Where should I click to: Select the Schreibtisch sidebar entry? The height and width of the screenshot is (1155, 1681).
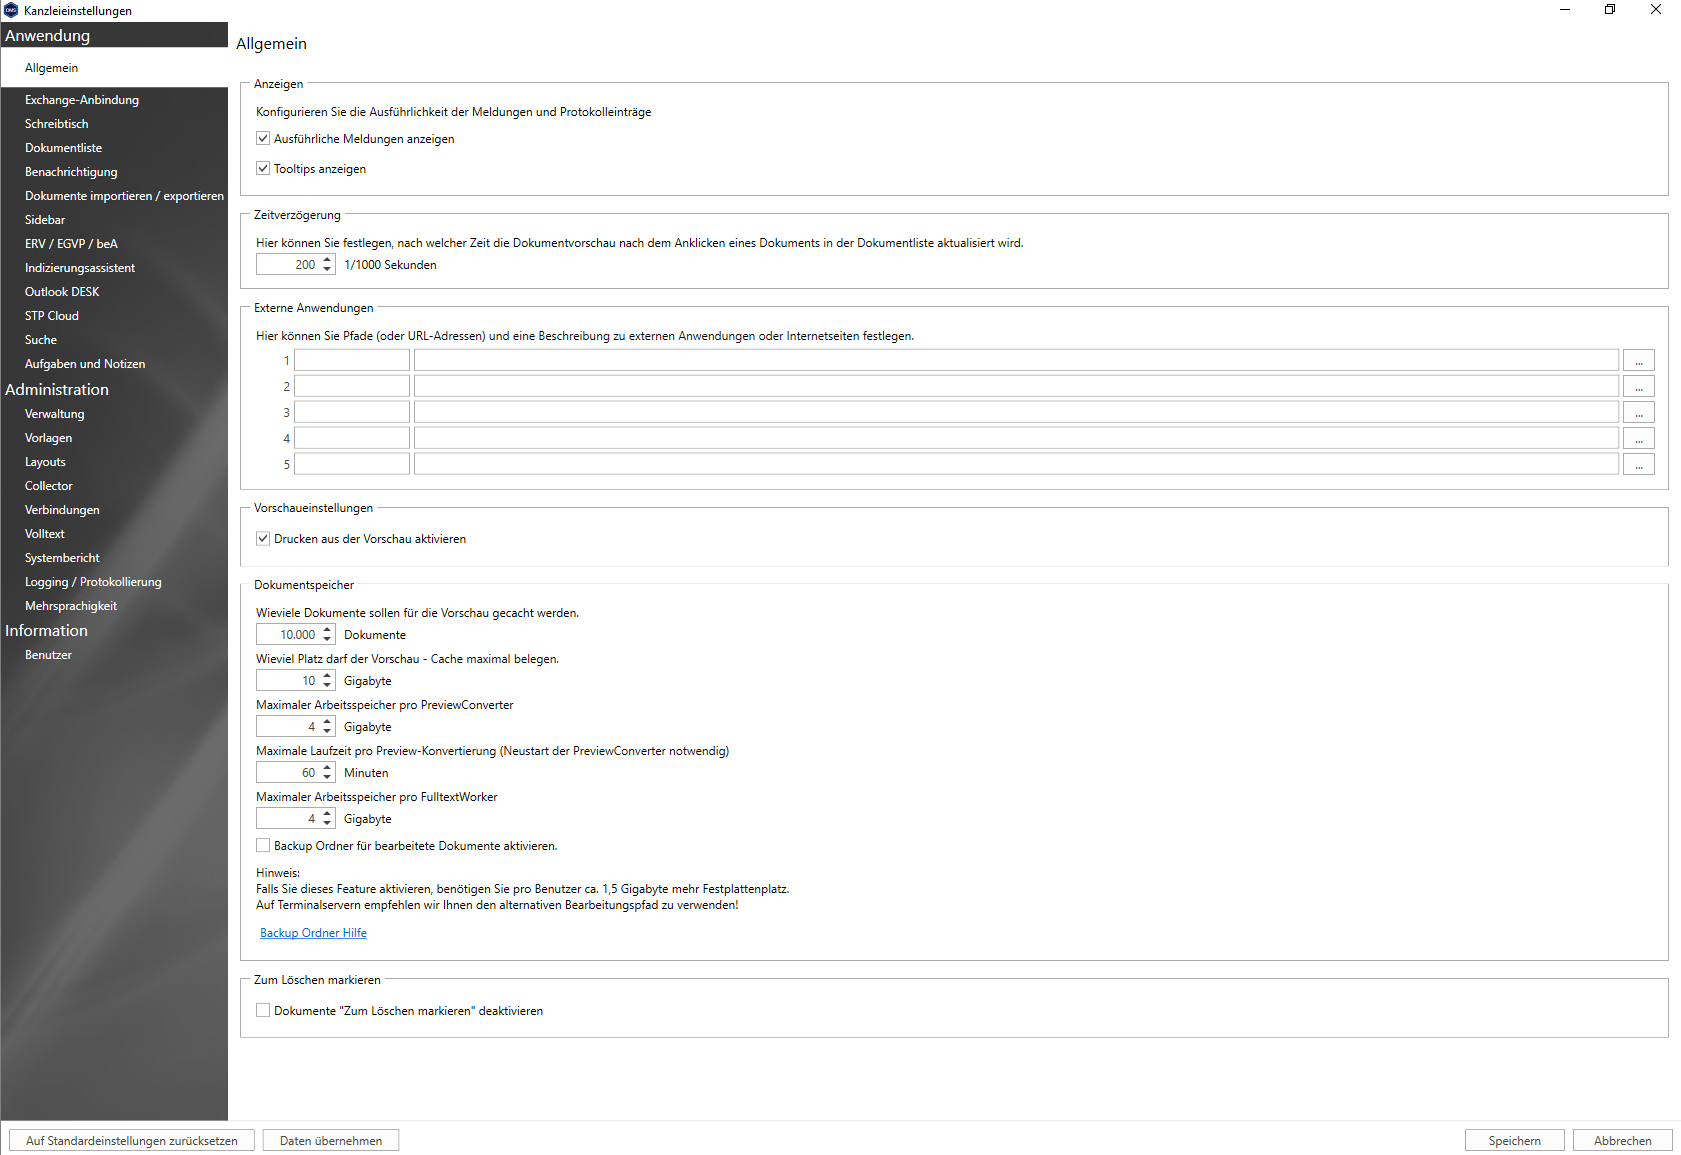56,123
